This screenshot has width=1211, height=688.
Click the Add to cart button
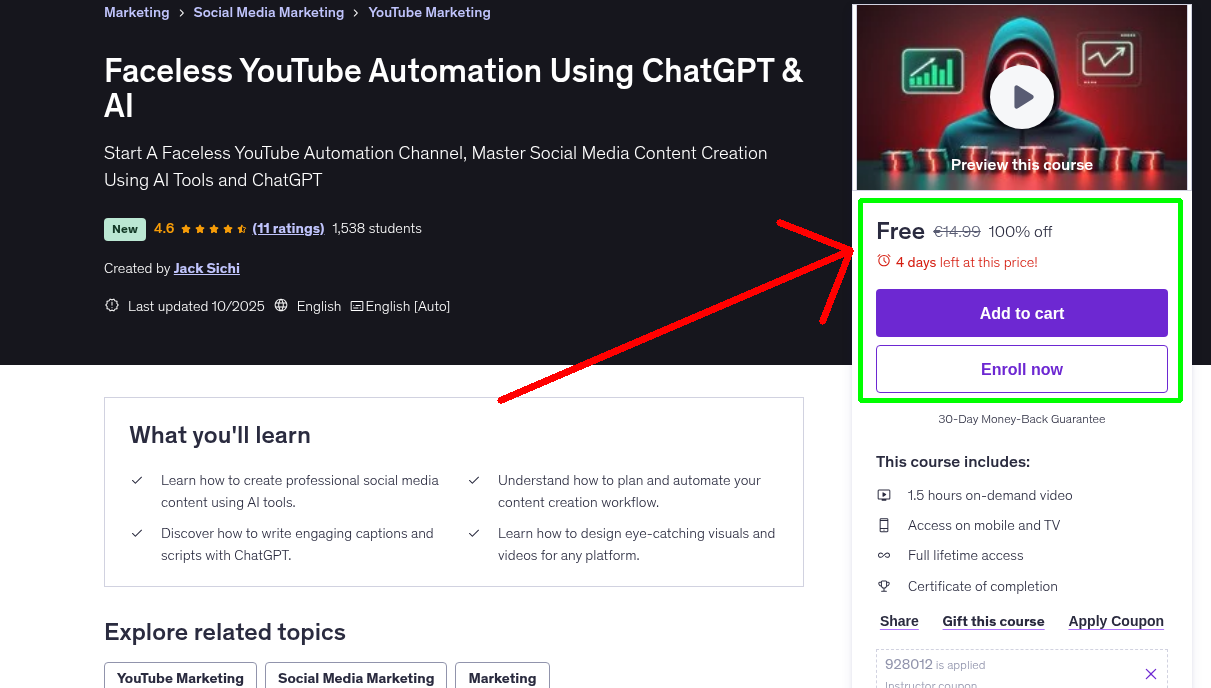click(x=1021, y=312)
